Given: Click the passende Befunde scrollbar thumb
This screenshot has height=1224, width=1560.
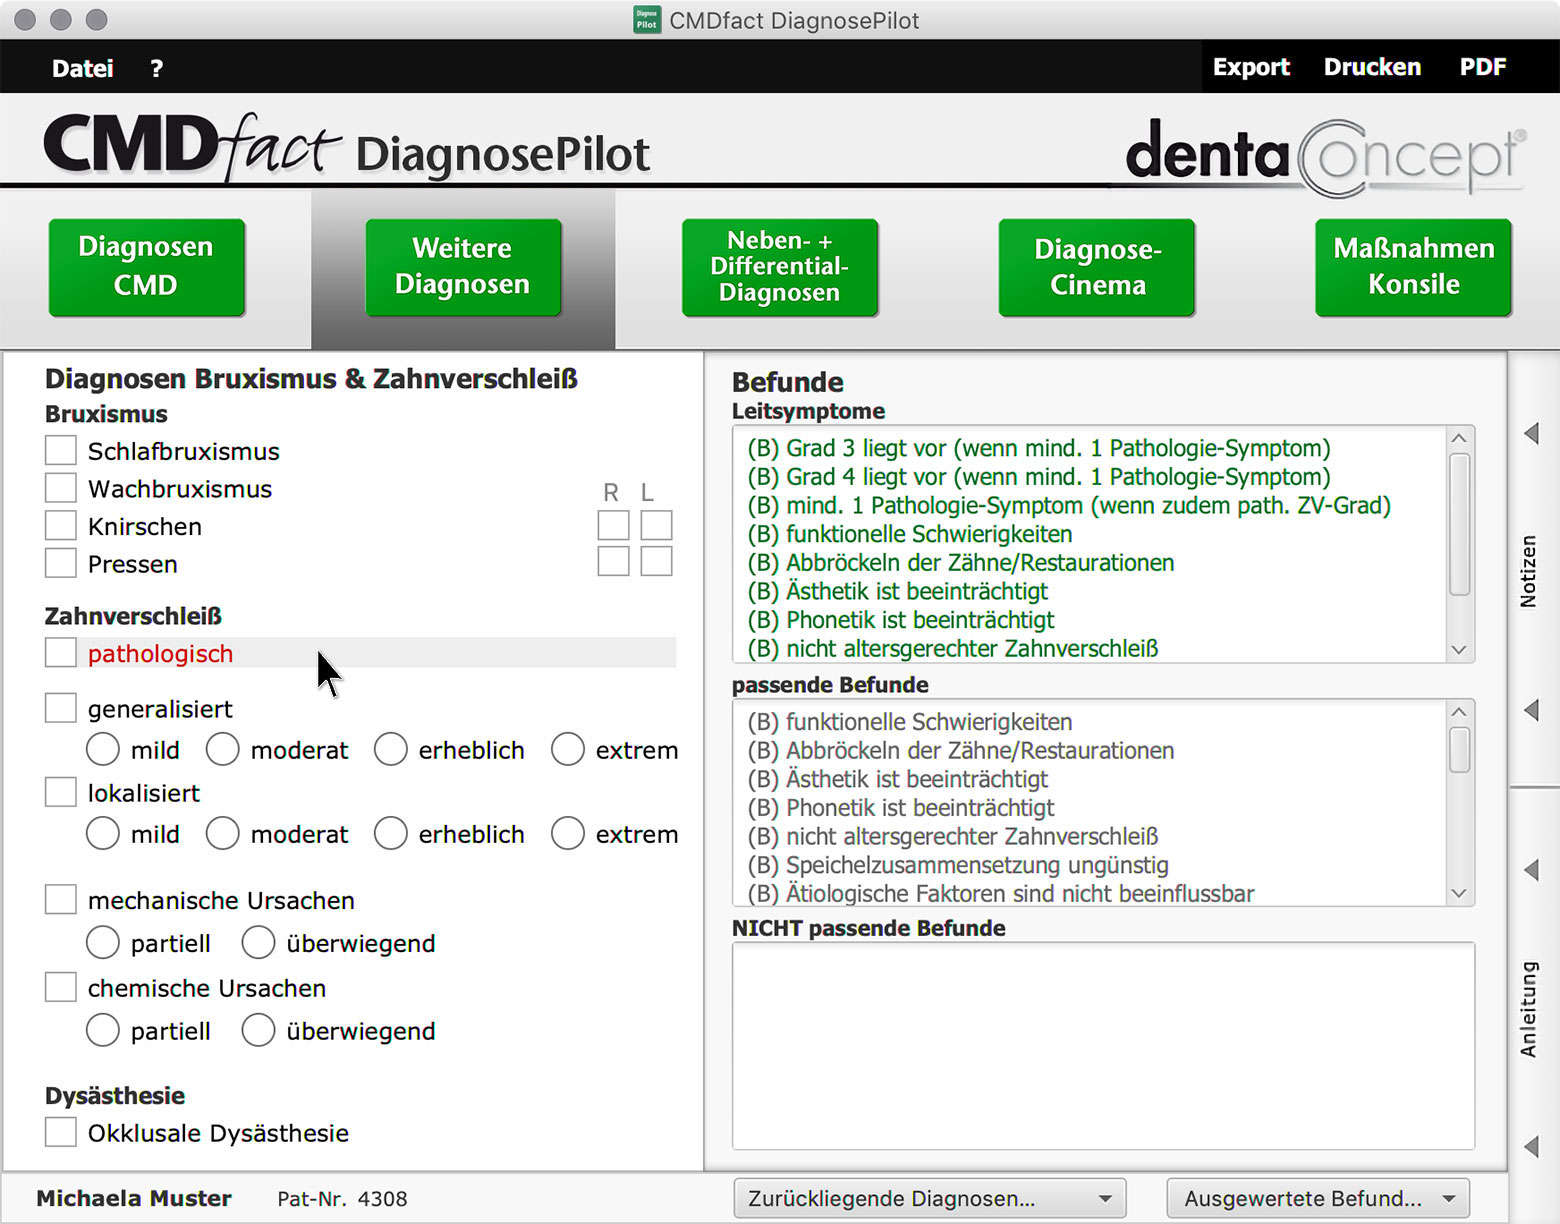Looking at the screenshot, I should [1459, 750].
